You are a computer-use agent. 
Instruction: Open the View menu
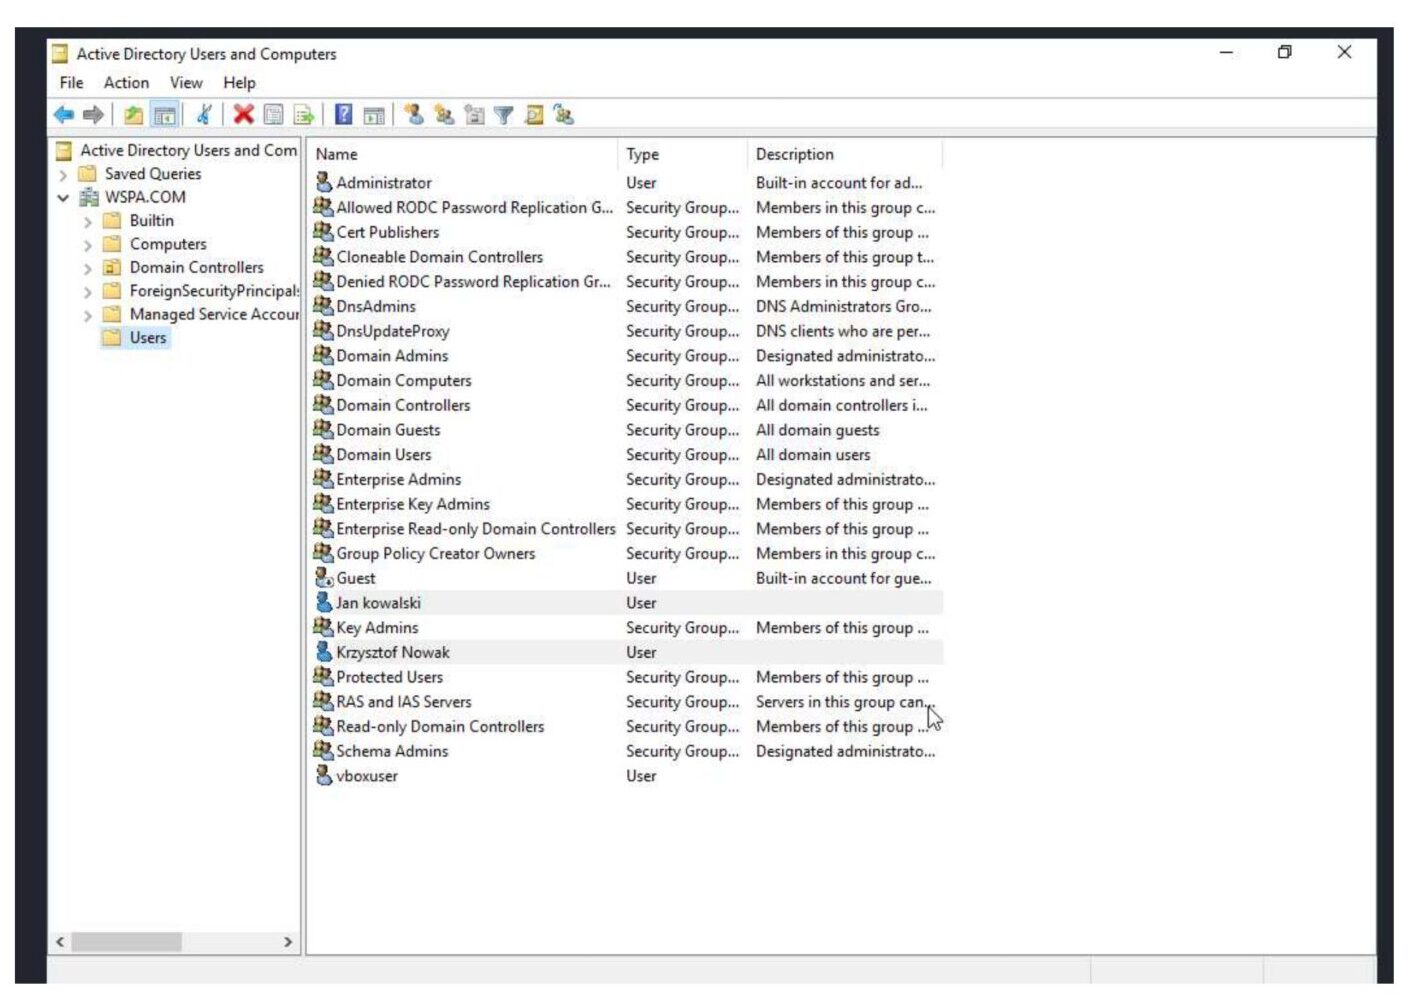point(186,83)
